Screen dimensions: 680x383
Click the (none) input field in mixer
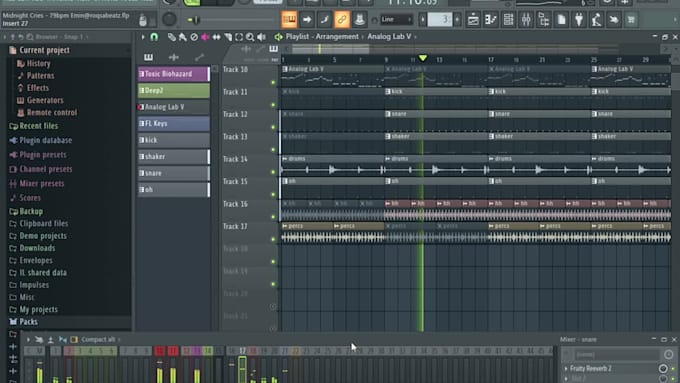click(616, 355)
